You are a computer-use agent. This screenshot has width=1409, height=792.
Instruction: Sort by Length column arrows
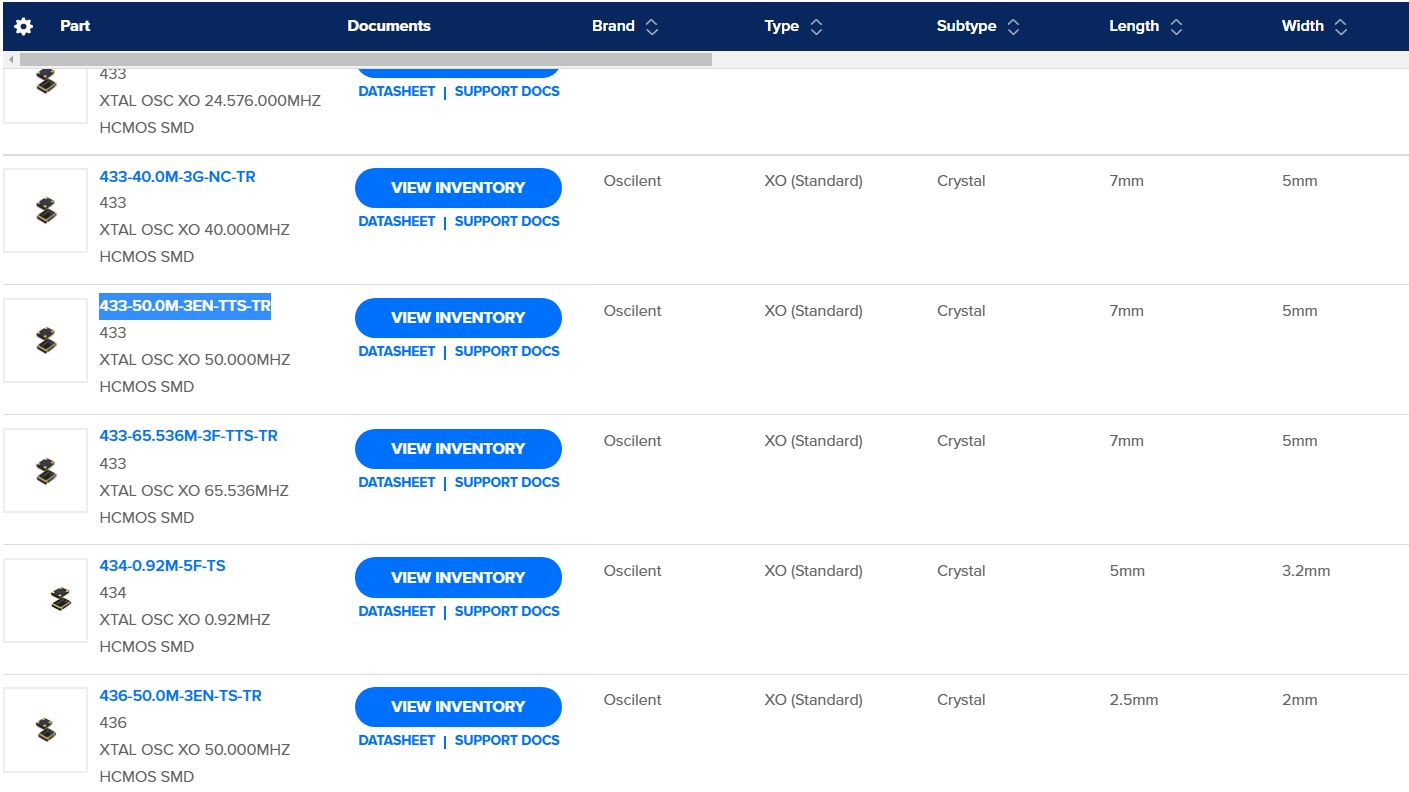(1176, 27)
